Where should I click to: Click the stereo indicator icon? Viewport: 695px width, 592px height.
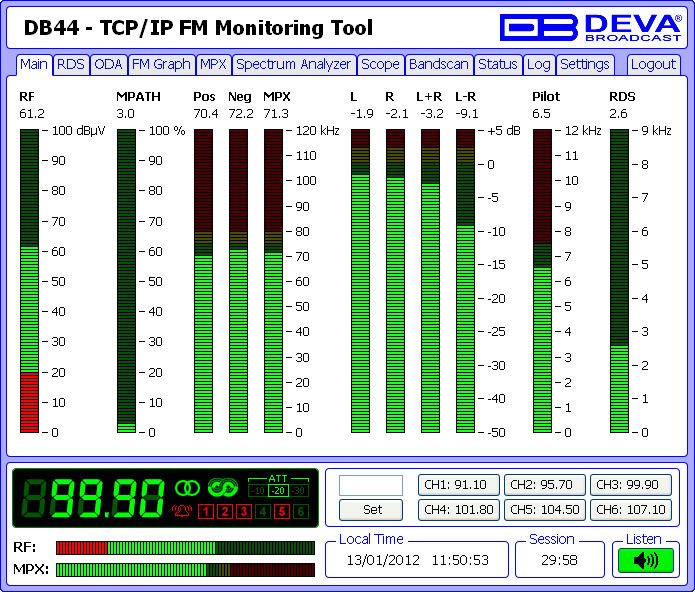(188, 488)
